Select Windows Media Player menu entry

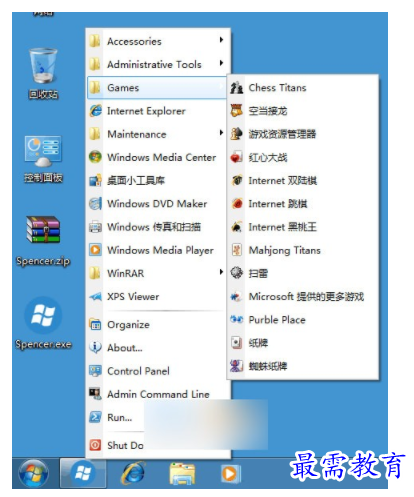click(157, 250)
